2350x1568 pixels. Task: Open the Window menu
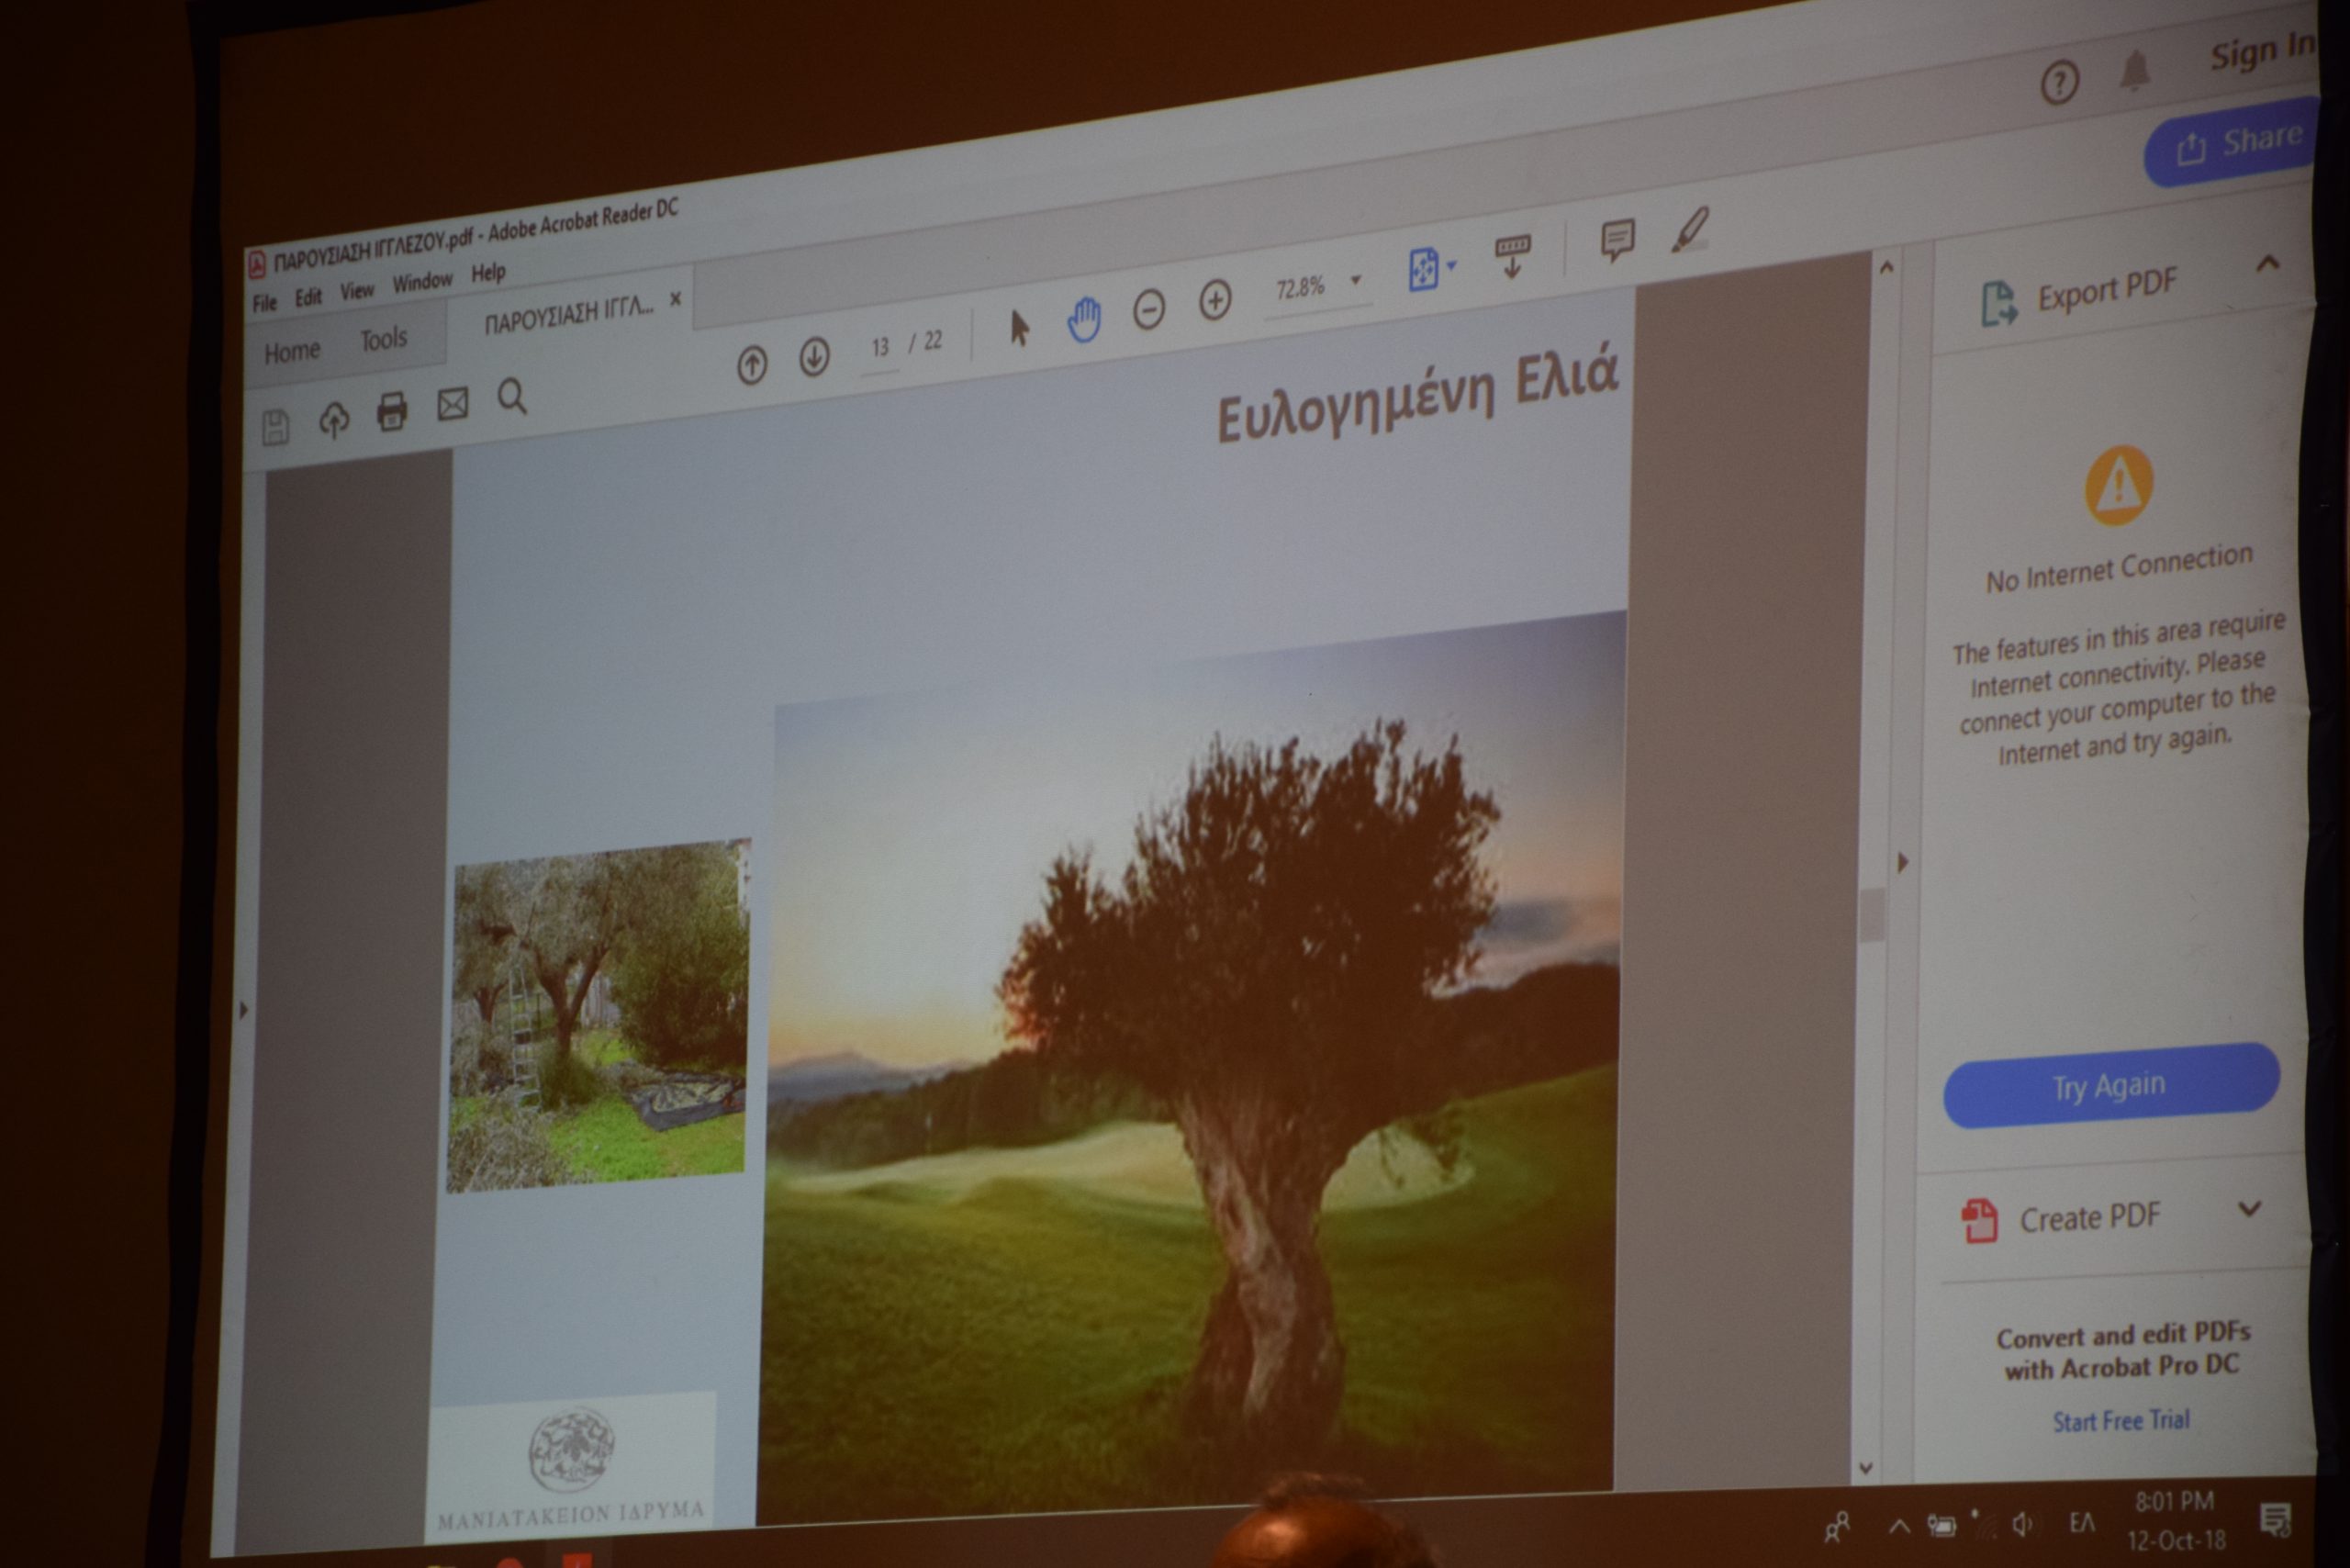pyautogui.click(x=422, y=282)
